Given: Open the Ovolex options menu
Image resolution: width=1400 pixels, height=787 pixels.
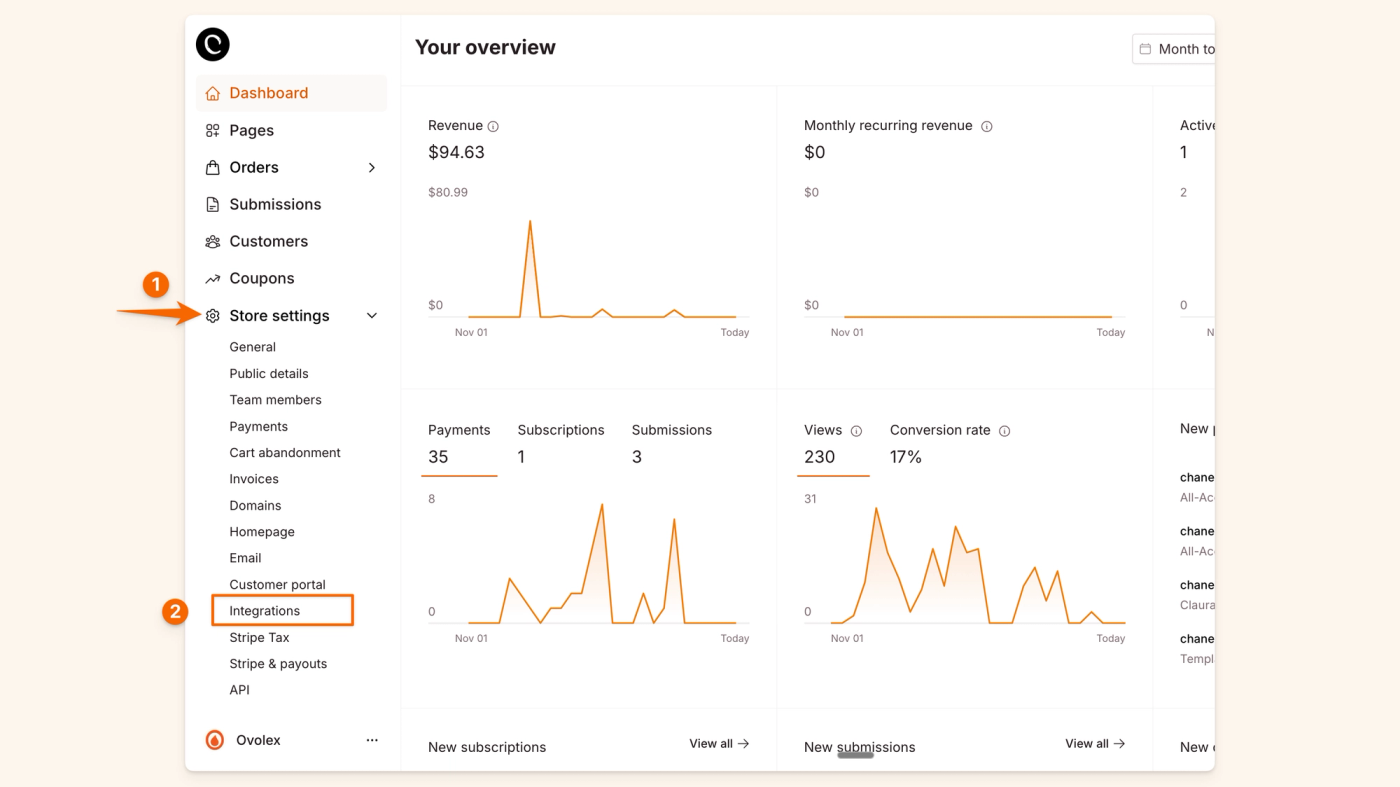Looking at the screenshot, I should point(371,740).
